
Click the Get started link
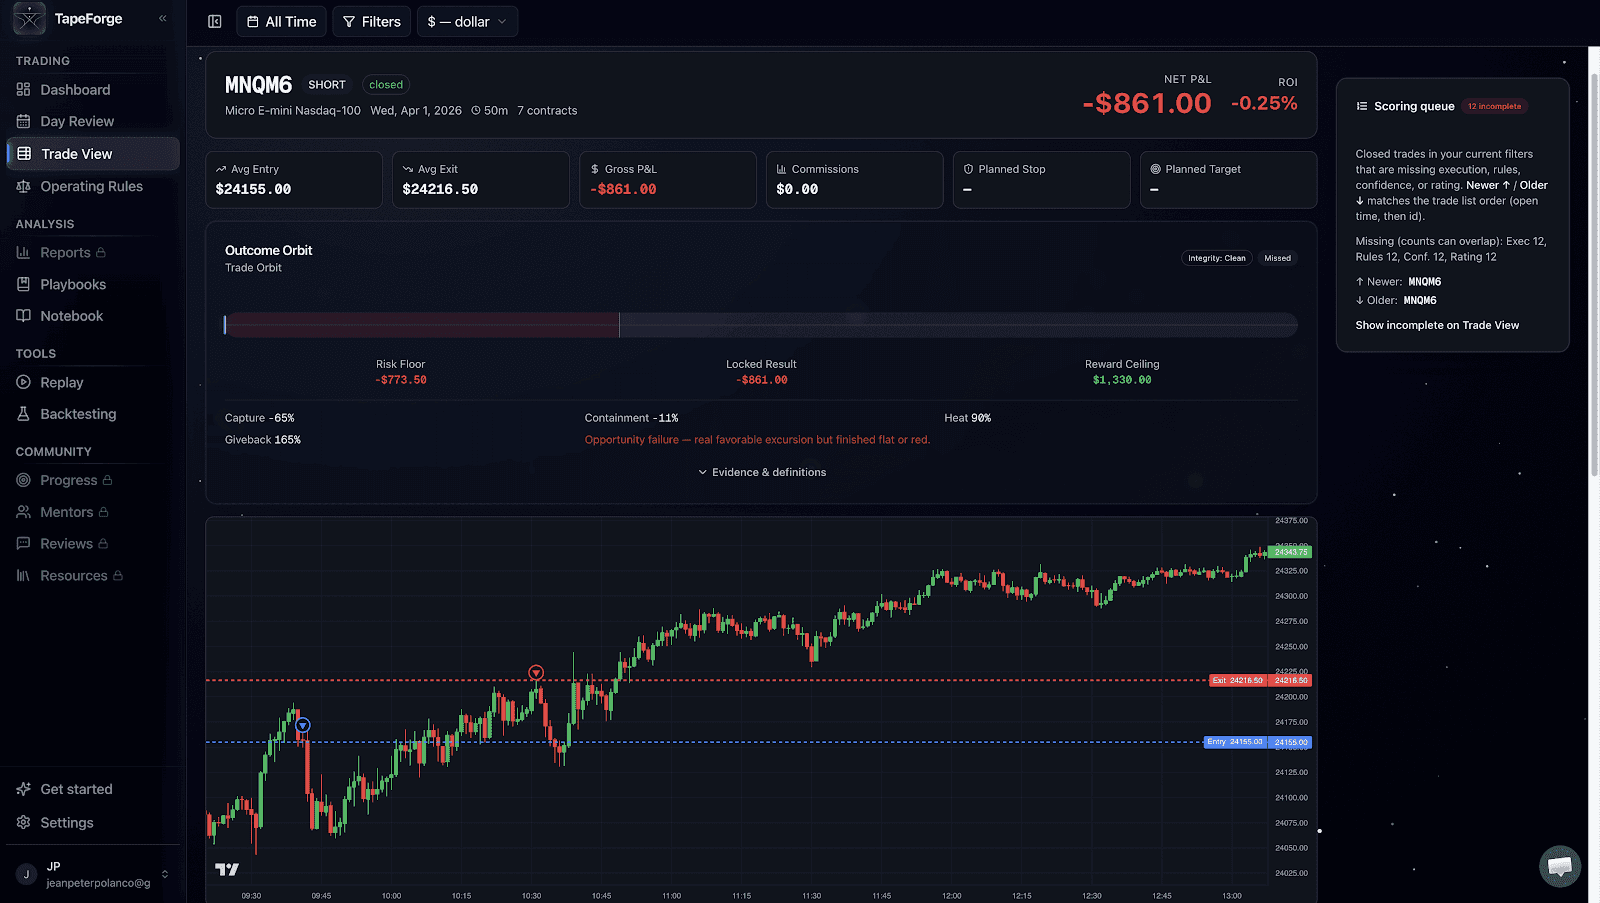[92, 790]
